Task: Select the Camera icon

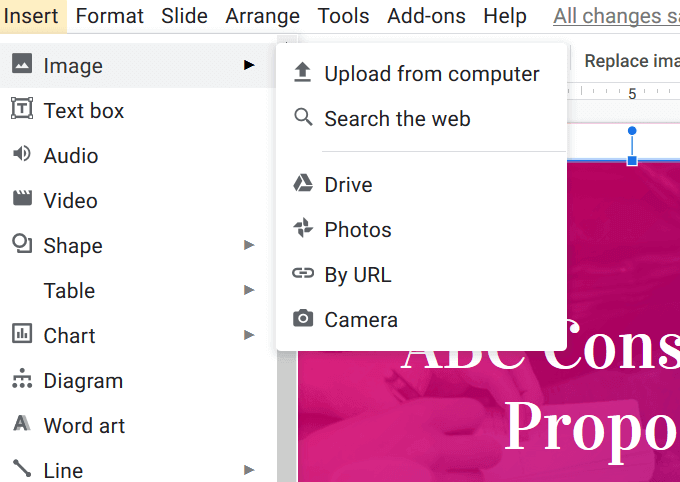Action: coord(302,319)
